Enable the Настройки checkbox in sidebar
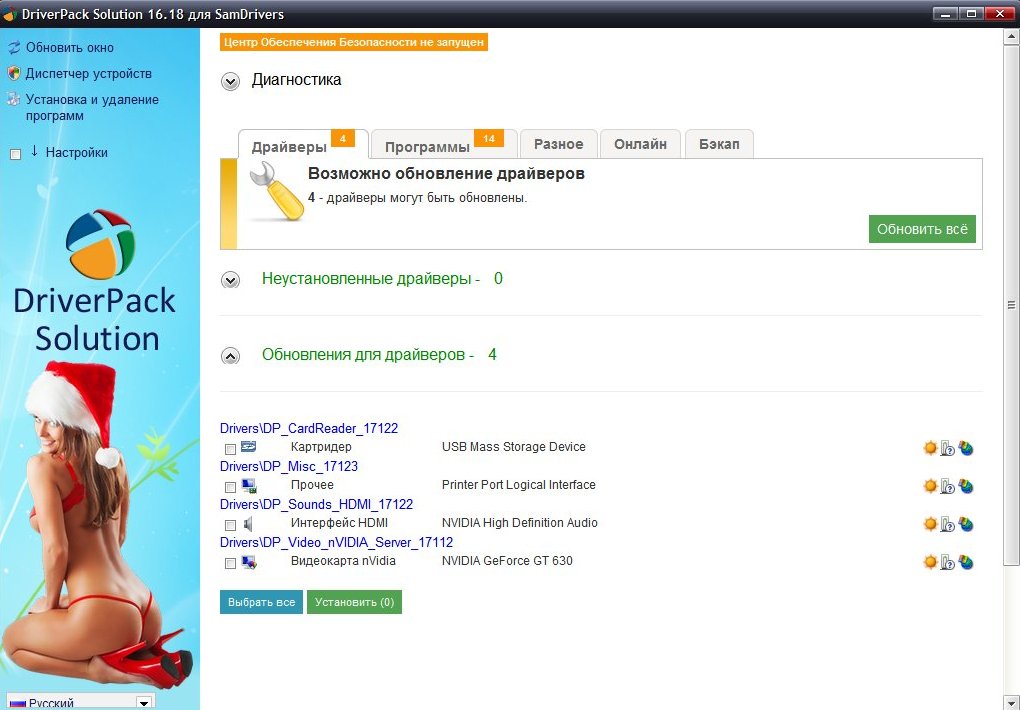The height and width of the screenshot is (710, 1020). pyautogui.click(x=15, y=154)
